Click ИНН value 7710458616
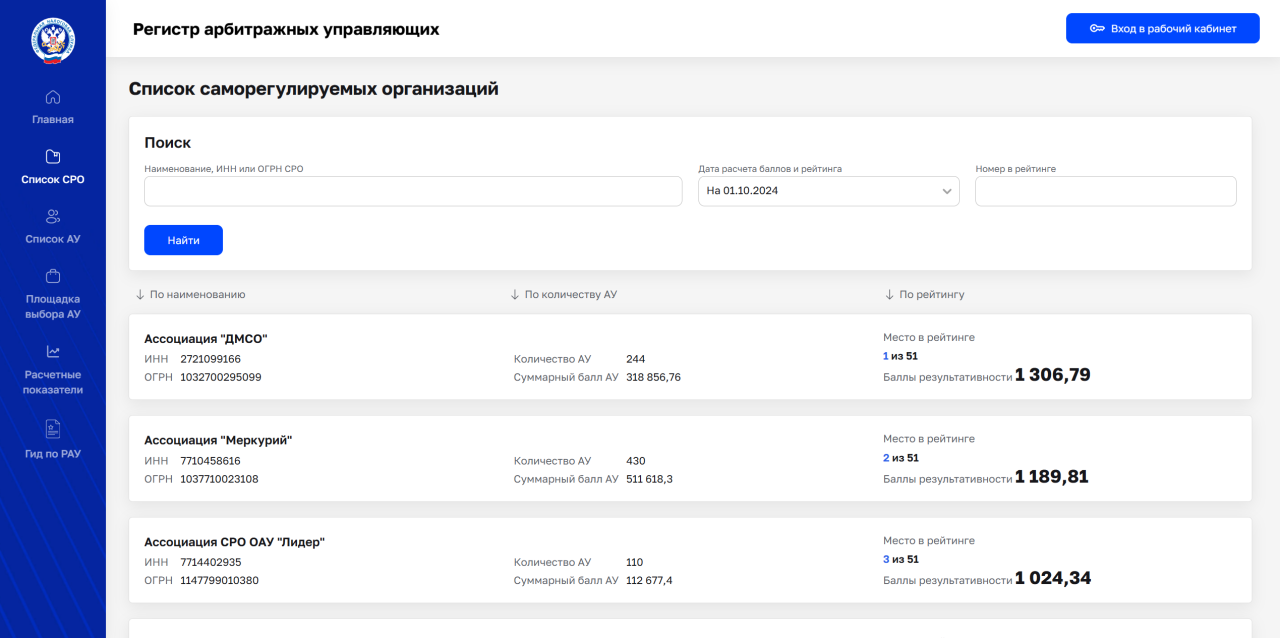1280x638 pixels. (210, 461)
